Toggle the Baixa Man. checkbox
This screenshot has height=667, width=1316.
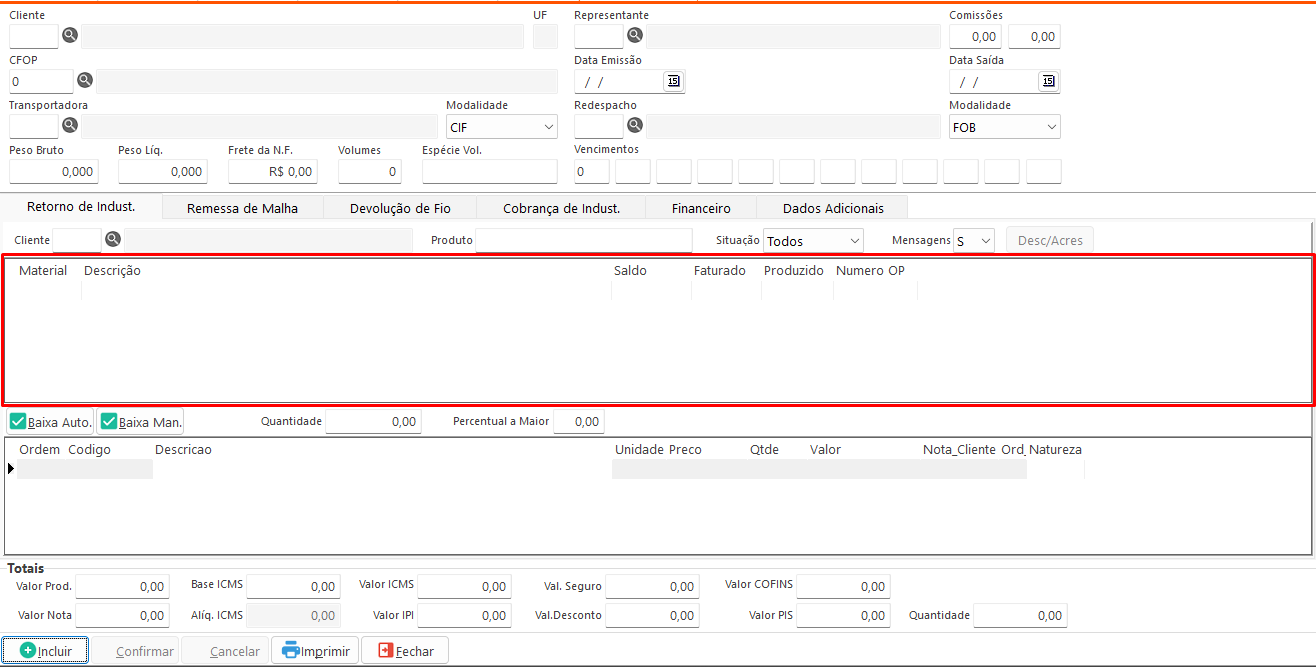click(109, 422)
